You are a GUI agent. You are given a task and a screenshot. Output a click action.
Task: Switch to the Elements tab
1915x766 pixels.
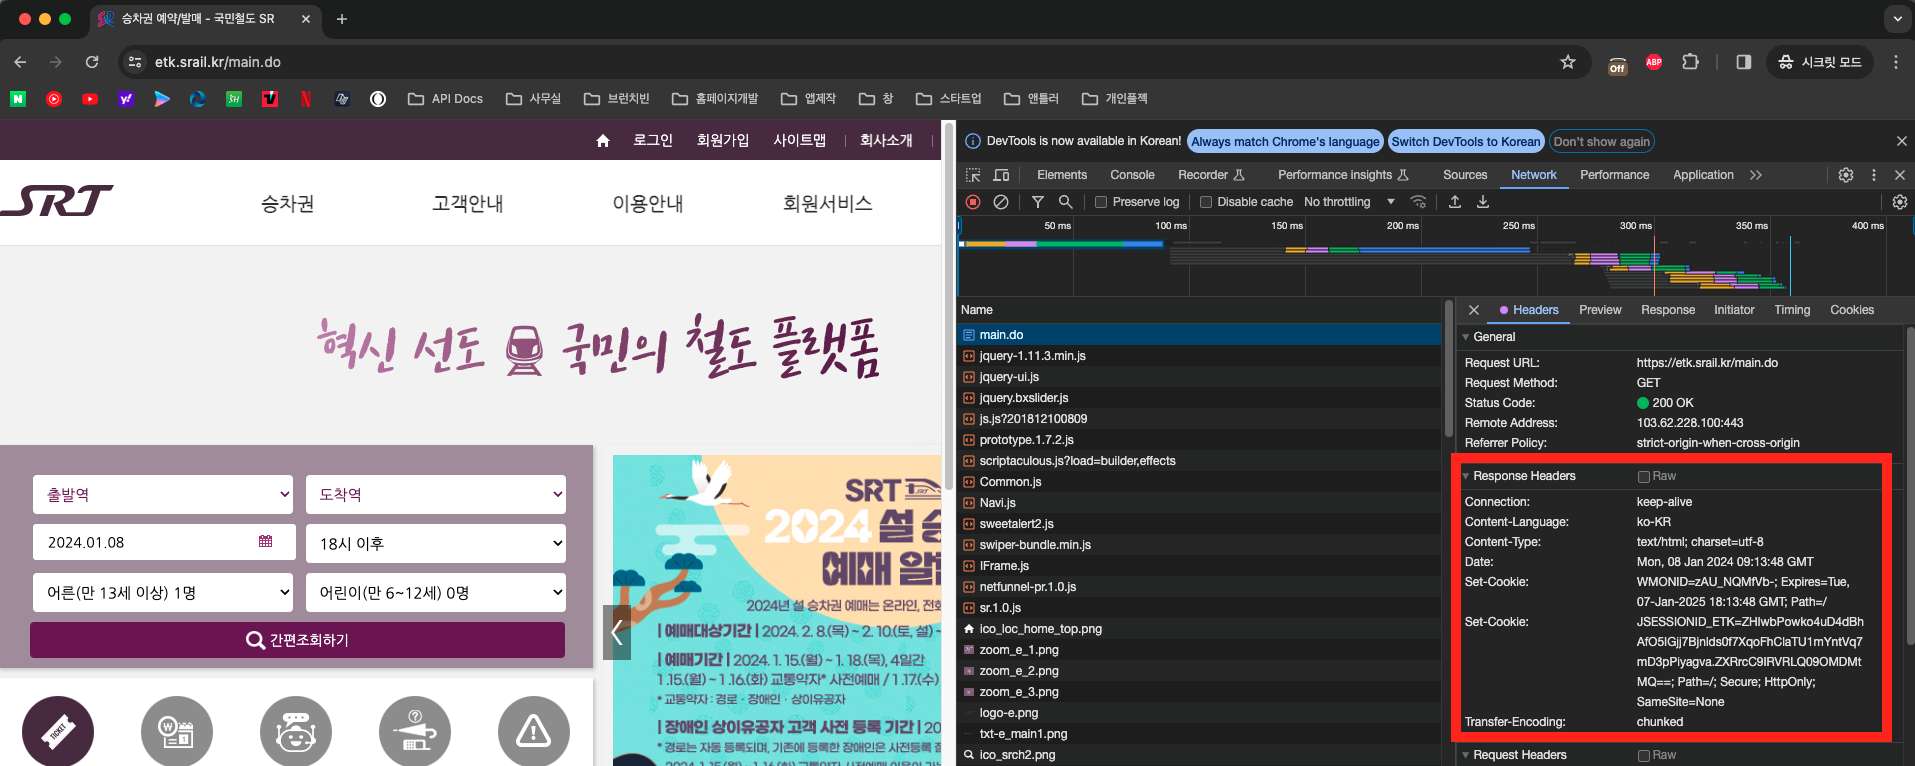(x=1062, y=175)
